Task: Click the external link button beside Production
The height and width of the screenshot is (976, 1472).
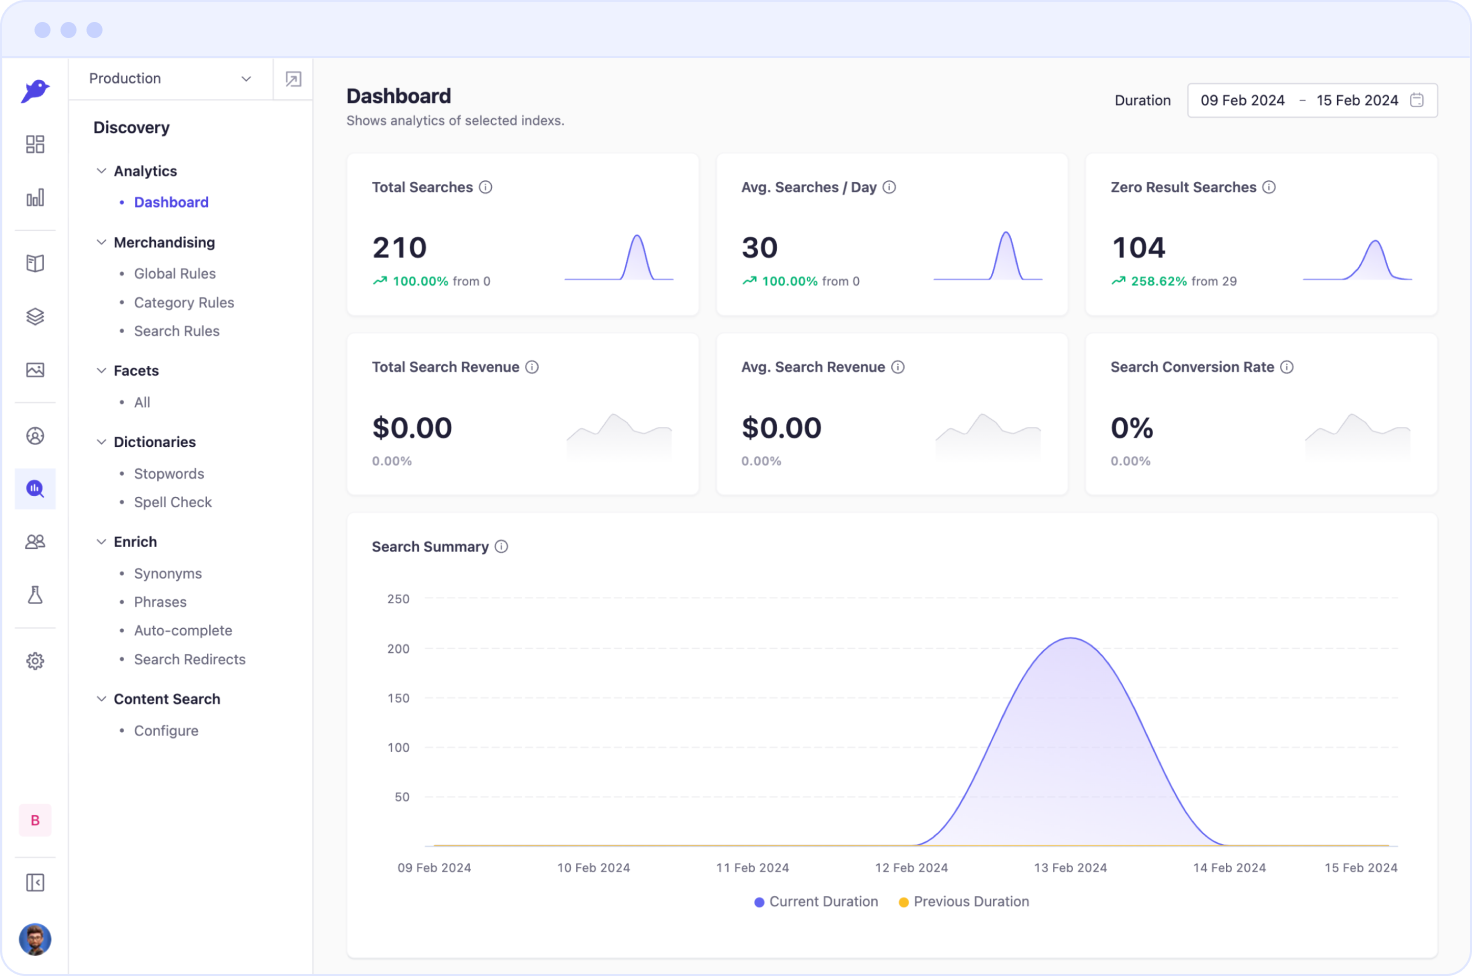Action: 293,79
